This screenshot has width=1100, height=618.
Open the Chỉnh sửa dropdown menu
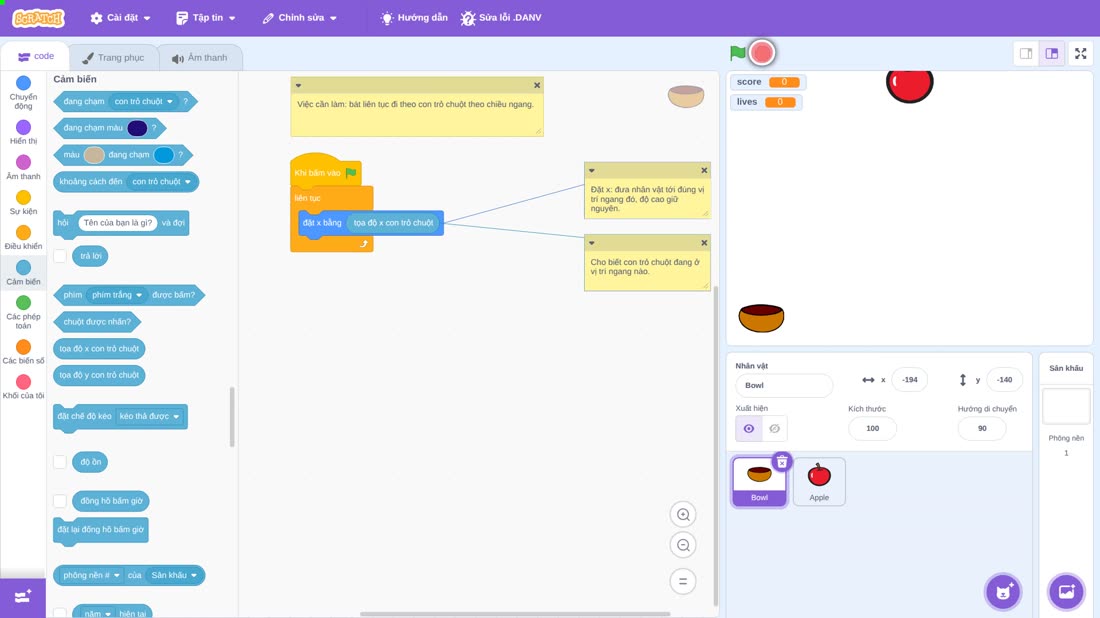point(300,18)
